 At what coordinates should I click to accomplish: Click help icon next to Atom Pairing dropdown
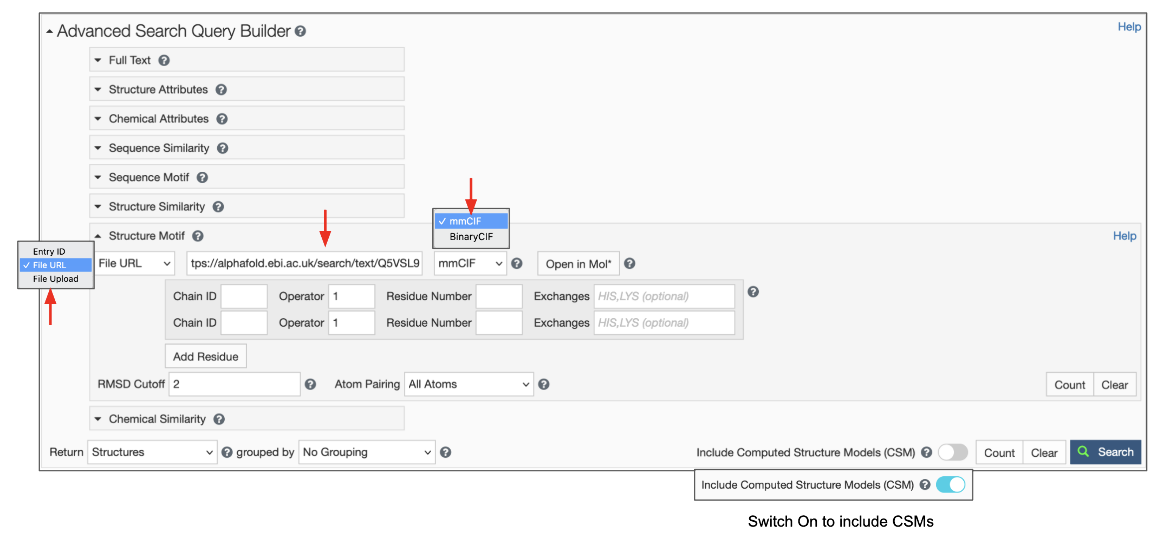[x=544, y=384]
